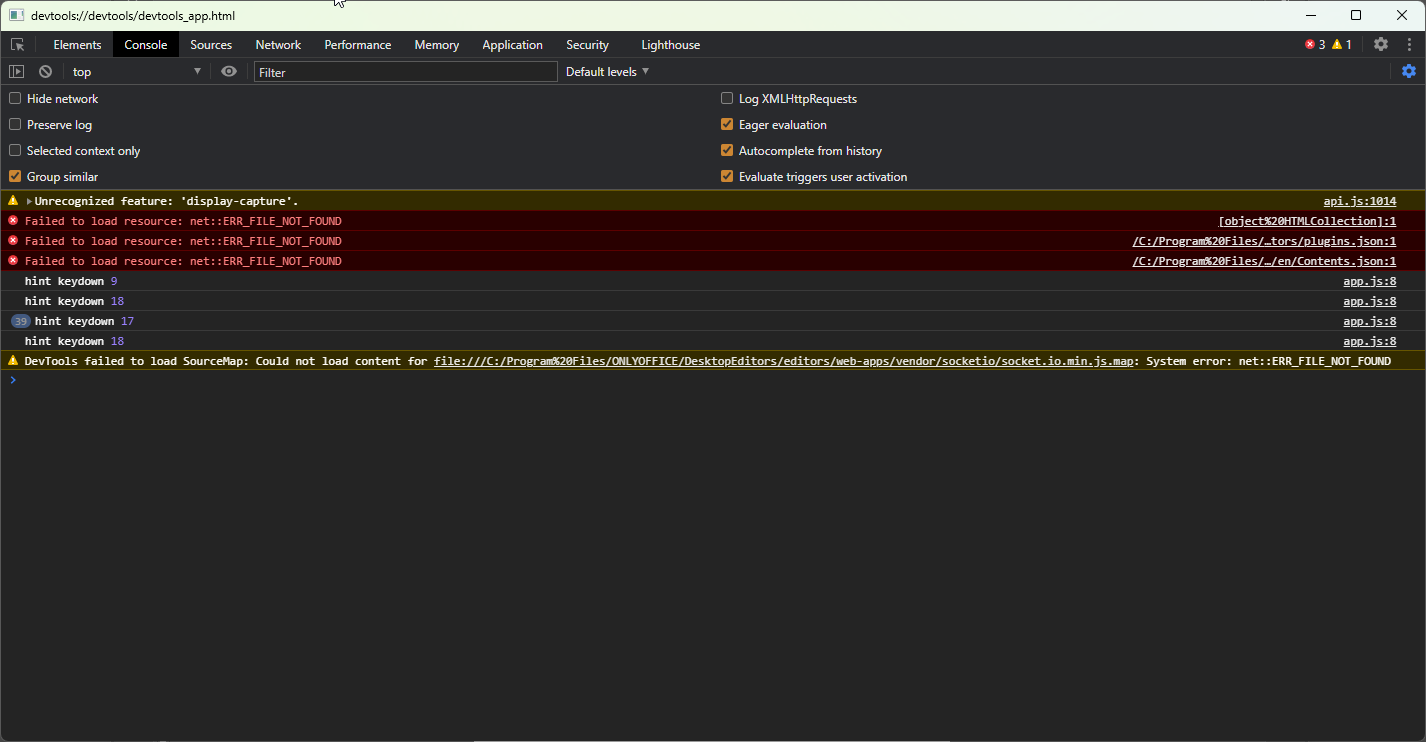Click in the Filter input field

(405, 72)
